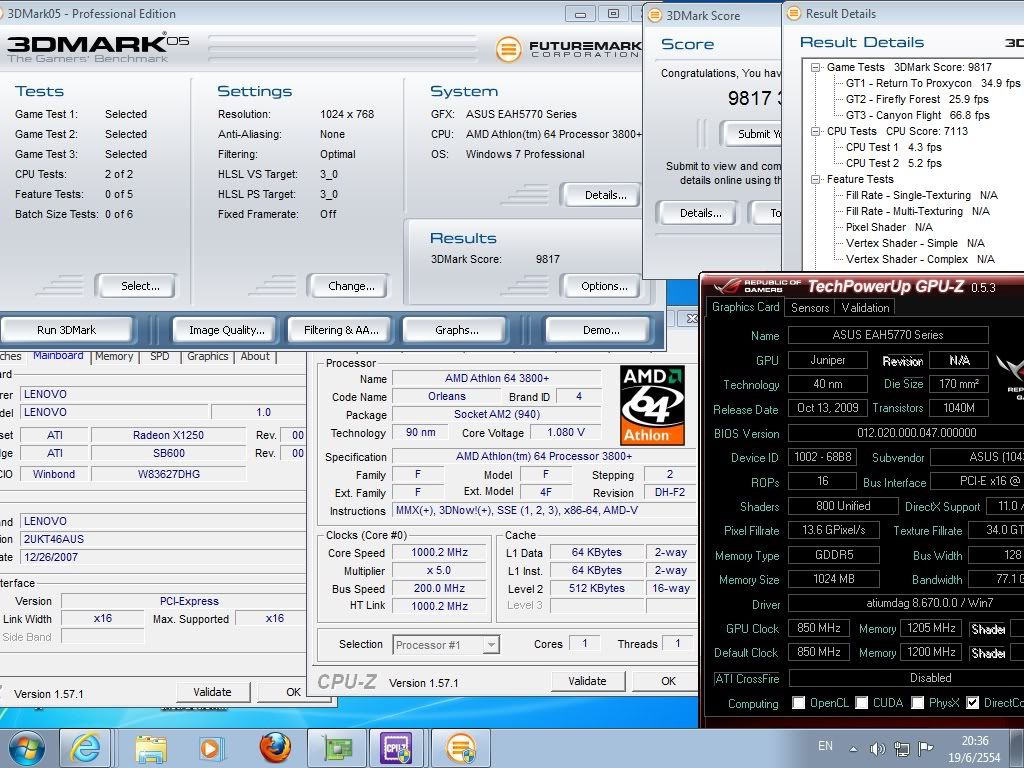Switch to the Mainboard tab in CPU-Z
The width and height of the screenshot is (1024, 768).
[x=58, y=356]
